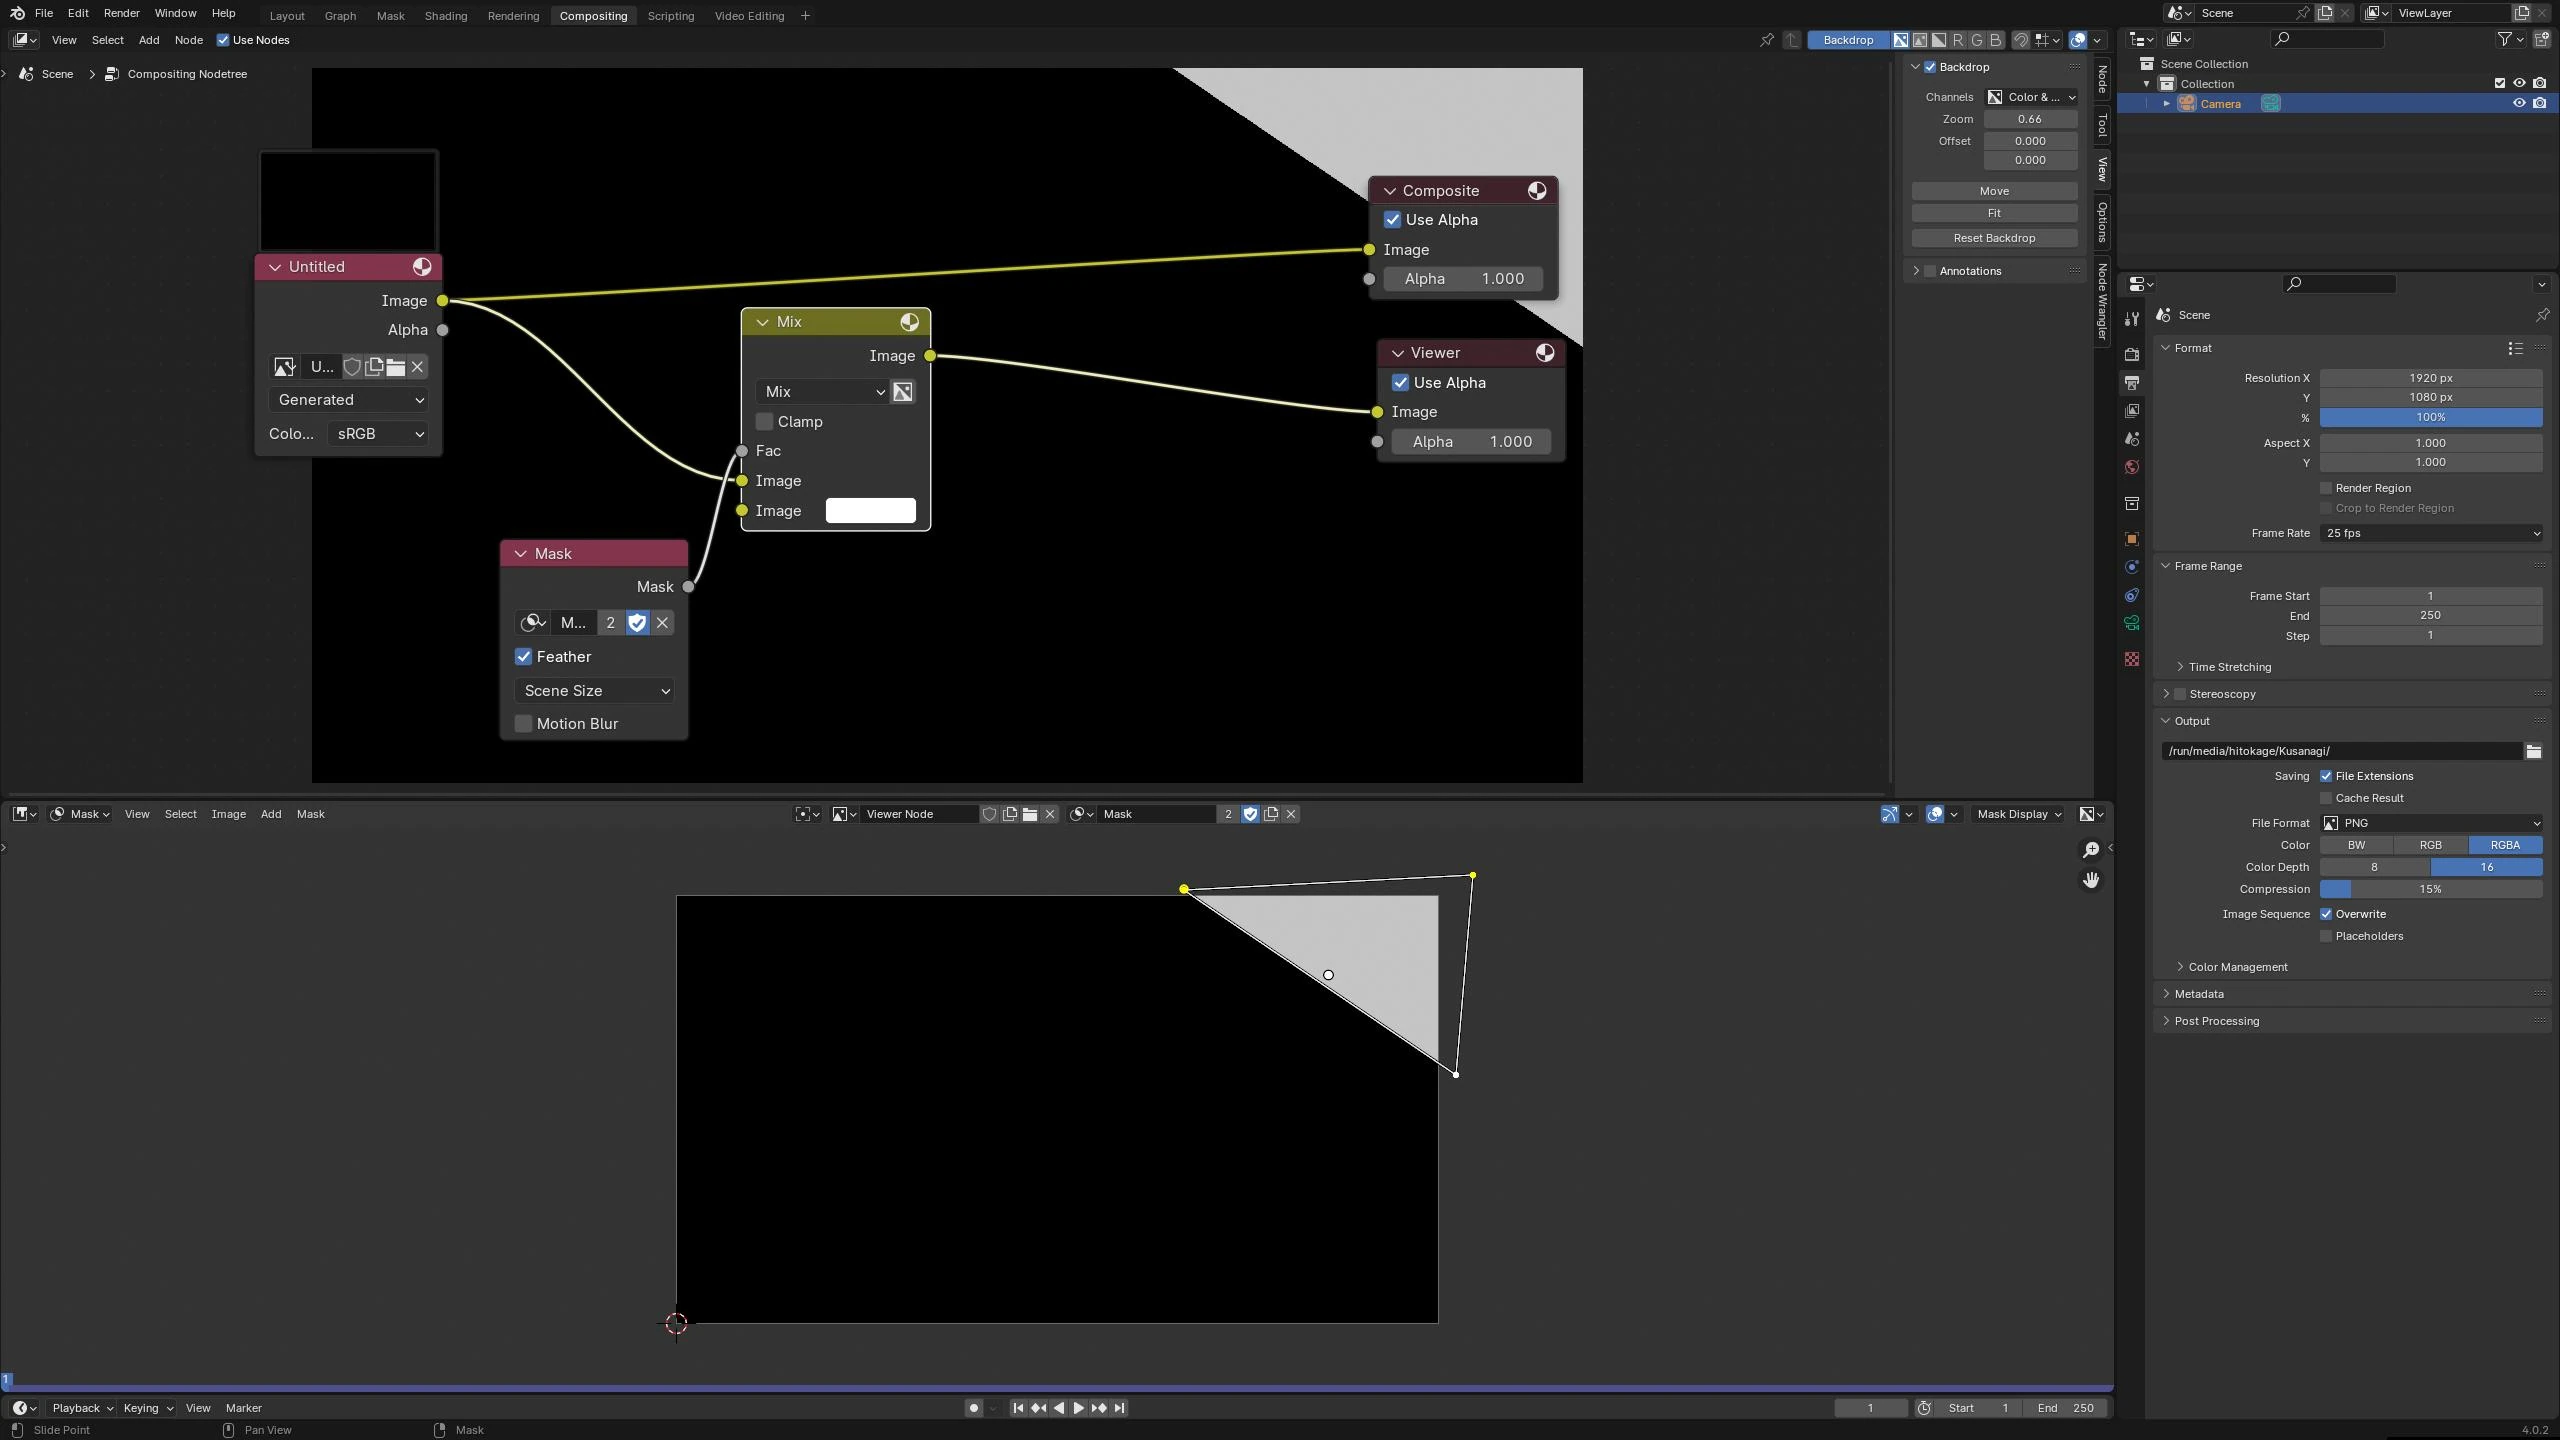Open the Mix blend type dropdown
Screen dimensions: 2560x1440
pos(821,392)
